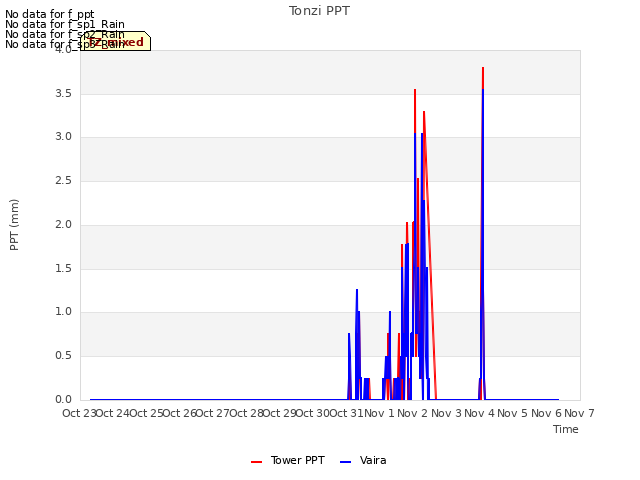Click the 'No data for f_sp1_Rain' message
This screenshot has width=640, height=480.
coord(65,24)
